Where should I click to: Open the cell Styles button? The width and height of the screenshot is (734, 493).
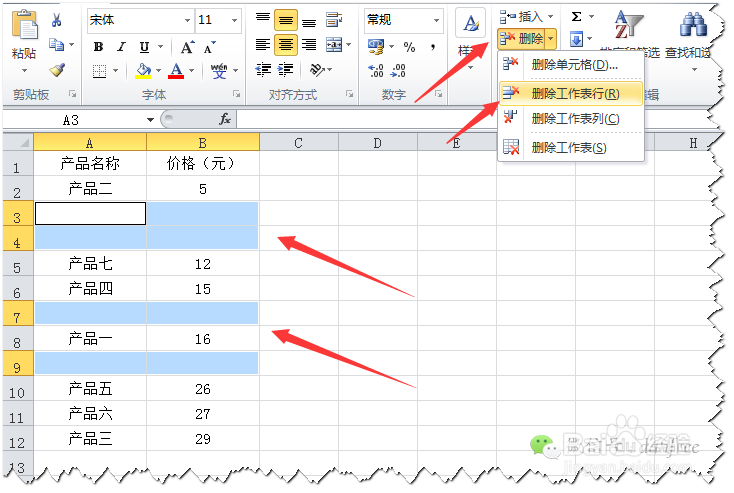click(470, 39)
